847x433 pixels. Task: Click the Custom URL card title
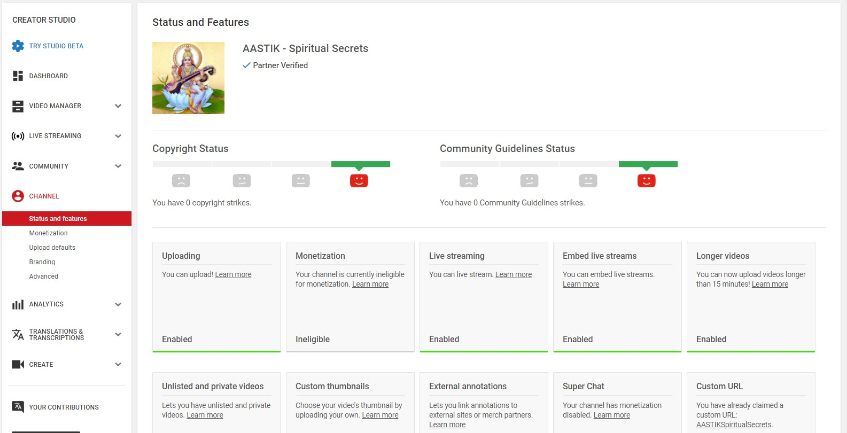[719, 387]
